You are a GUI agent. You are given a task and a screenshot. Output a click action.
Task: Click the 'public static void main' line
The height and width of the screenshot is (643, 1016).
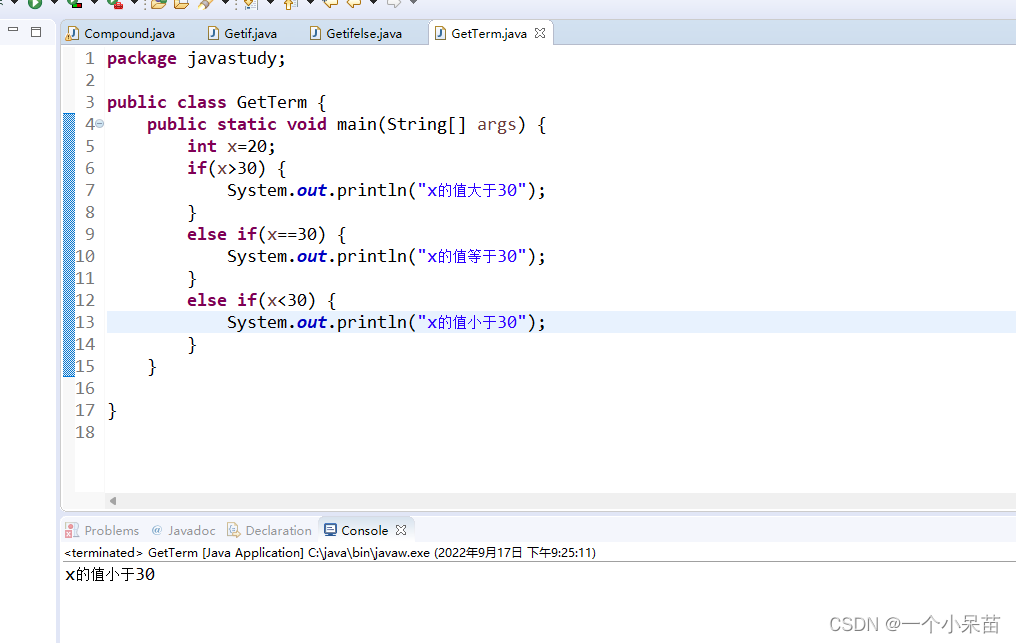tap(347, 124)
